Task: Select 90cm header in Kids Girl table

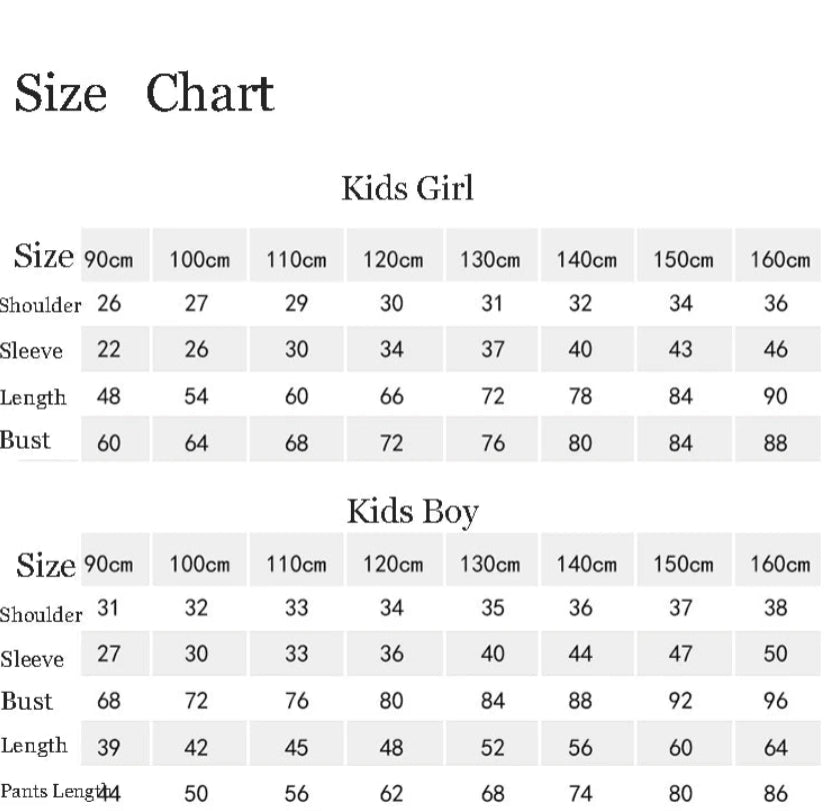Action: (x=109, y=260)
